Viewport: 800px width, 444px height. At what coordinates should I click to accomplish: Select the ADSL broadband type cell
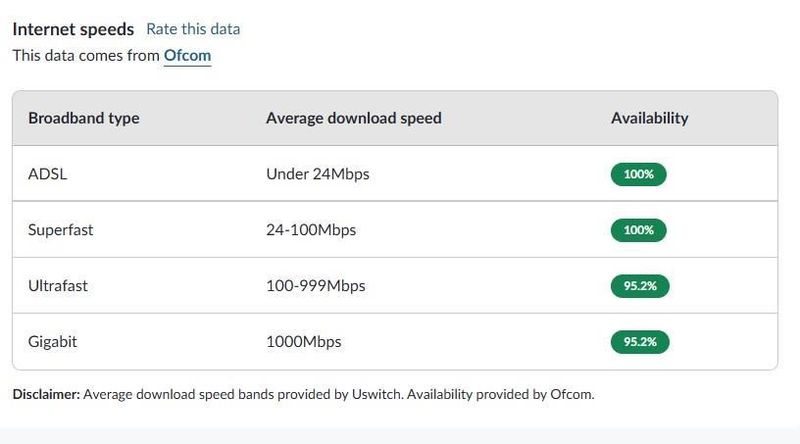[x=47, y=174]
